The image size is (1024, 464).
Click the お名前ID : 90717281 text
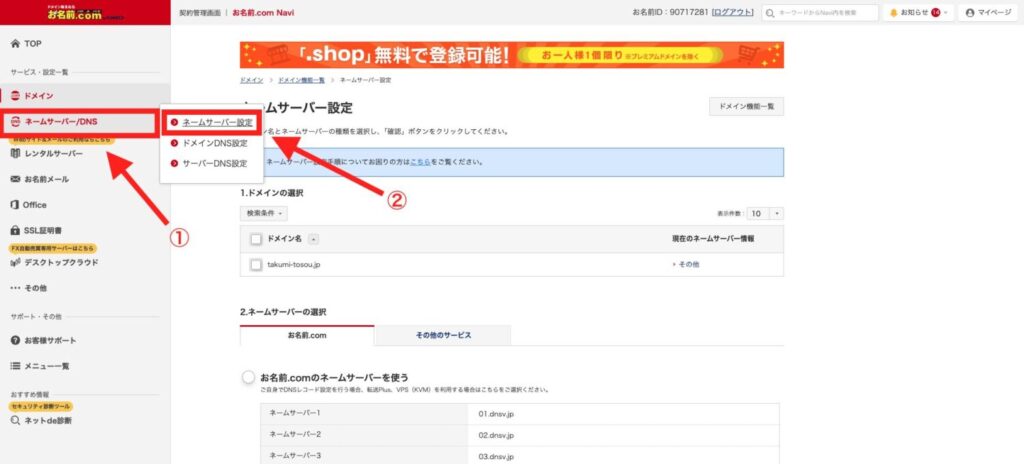pos(671,12)
